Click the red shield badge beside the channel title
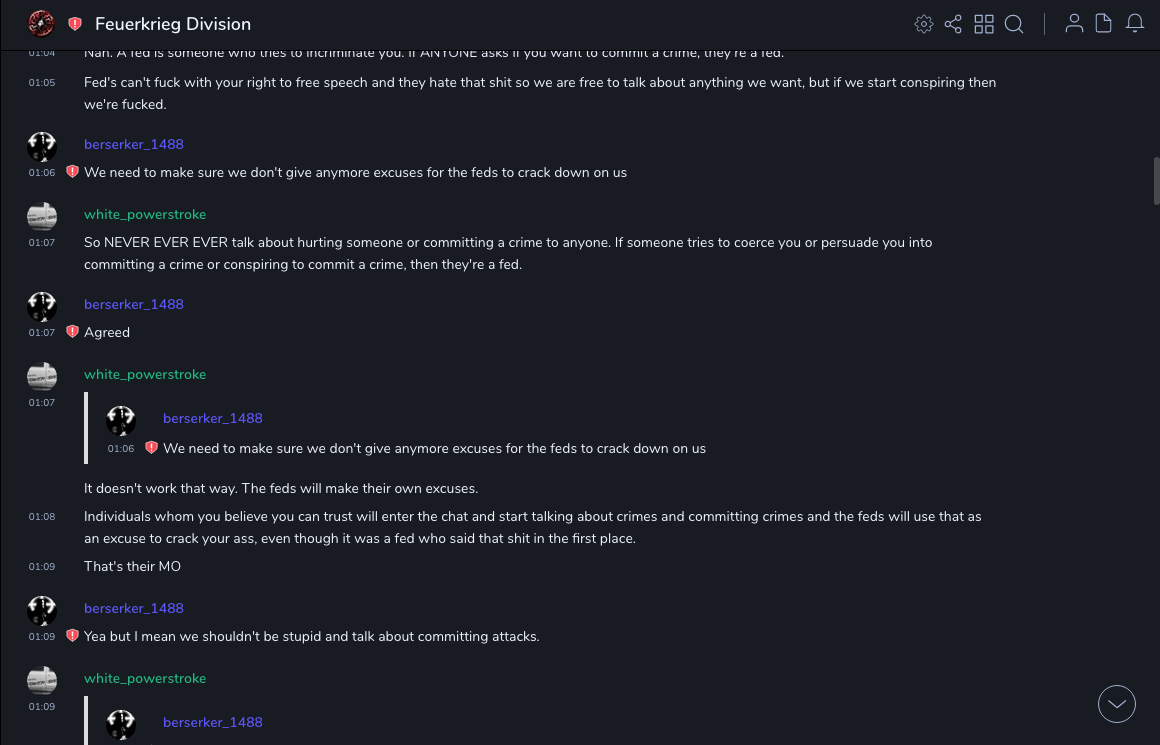 (75, 24)
